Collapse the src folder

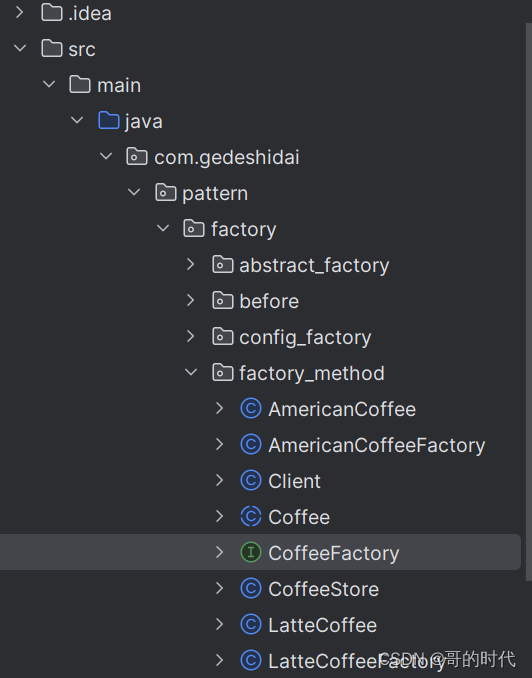(x=20, y=48)
